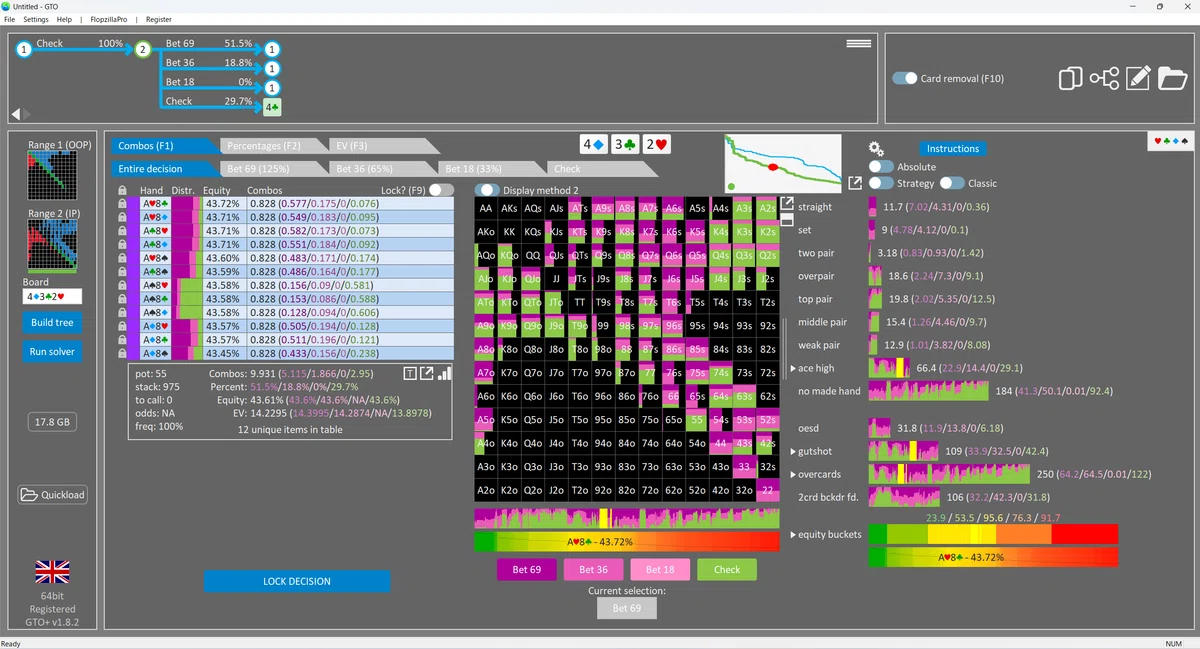The image size is (1200, 649).
Task: Expand the gutshot category
Action: pyautogui.click(x=793, y=452)
